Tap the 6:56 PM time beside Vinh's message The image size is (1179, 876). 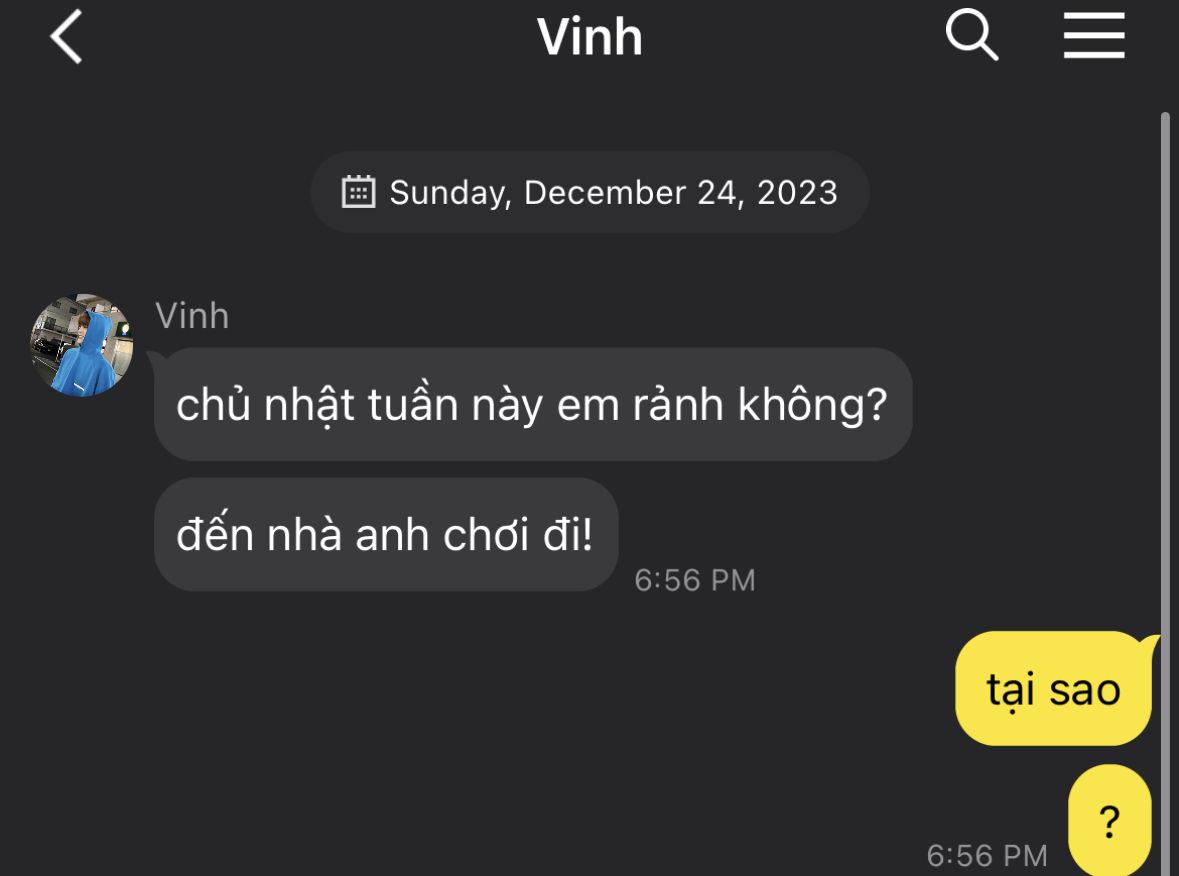pyautogui.click(x=695, y=580)
